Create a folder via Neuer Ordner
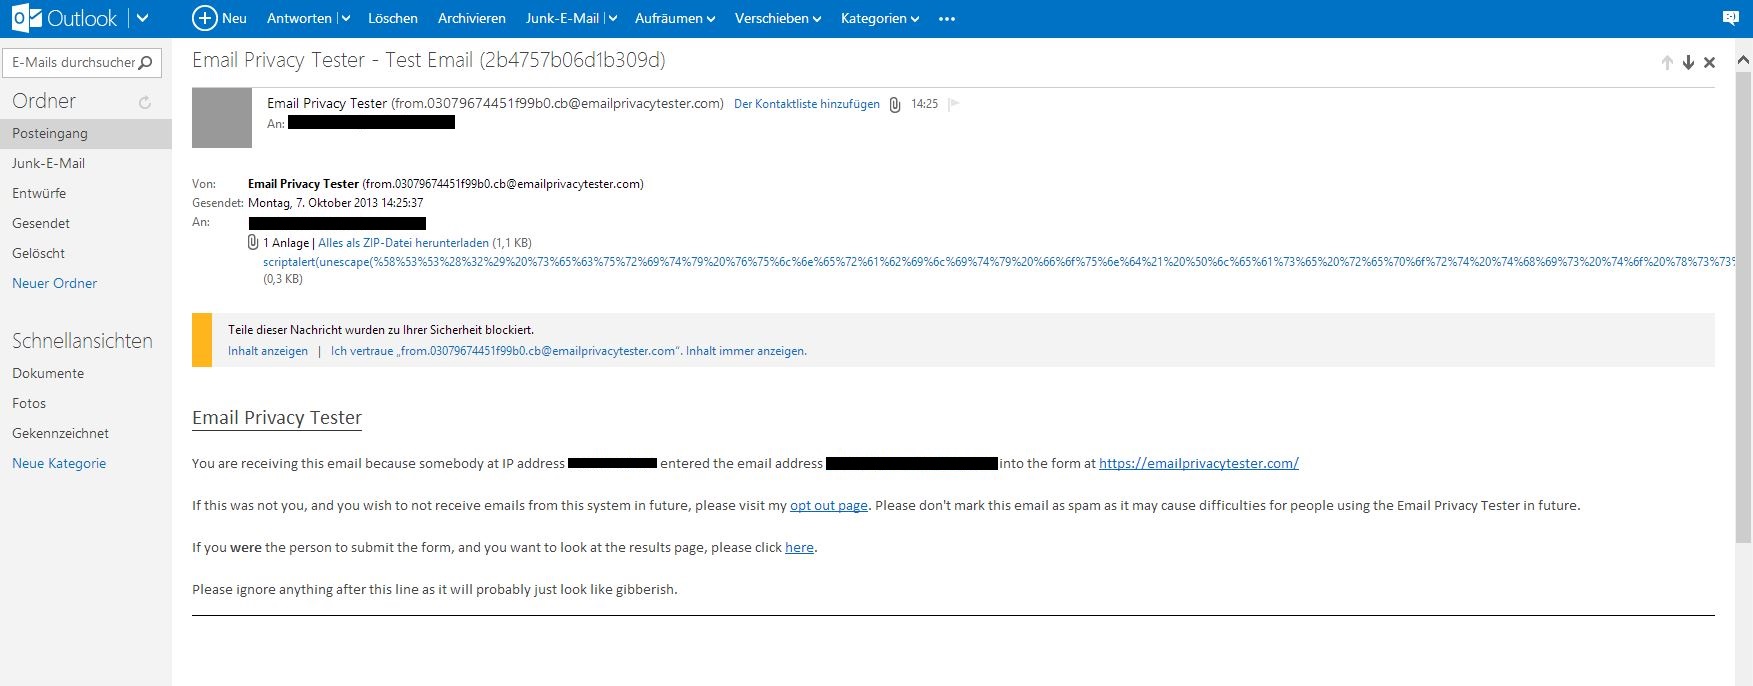 pyautogui.click(x=54, y=283)
